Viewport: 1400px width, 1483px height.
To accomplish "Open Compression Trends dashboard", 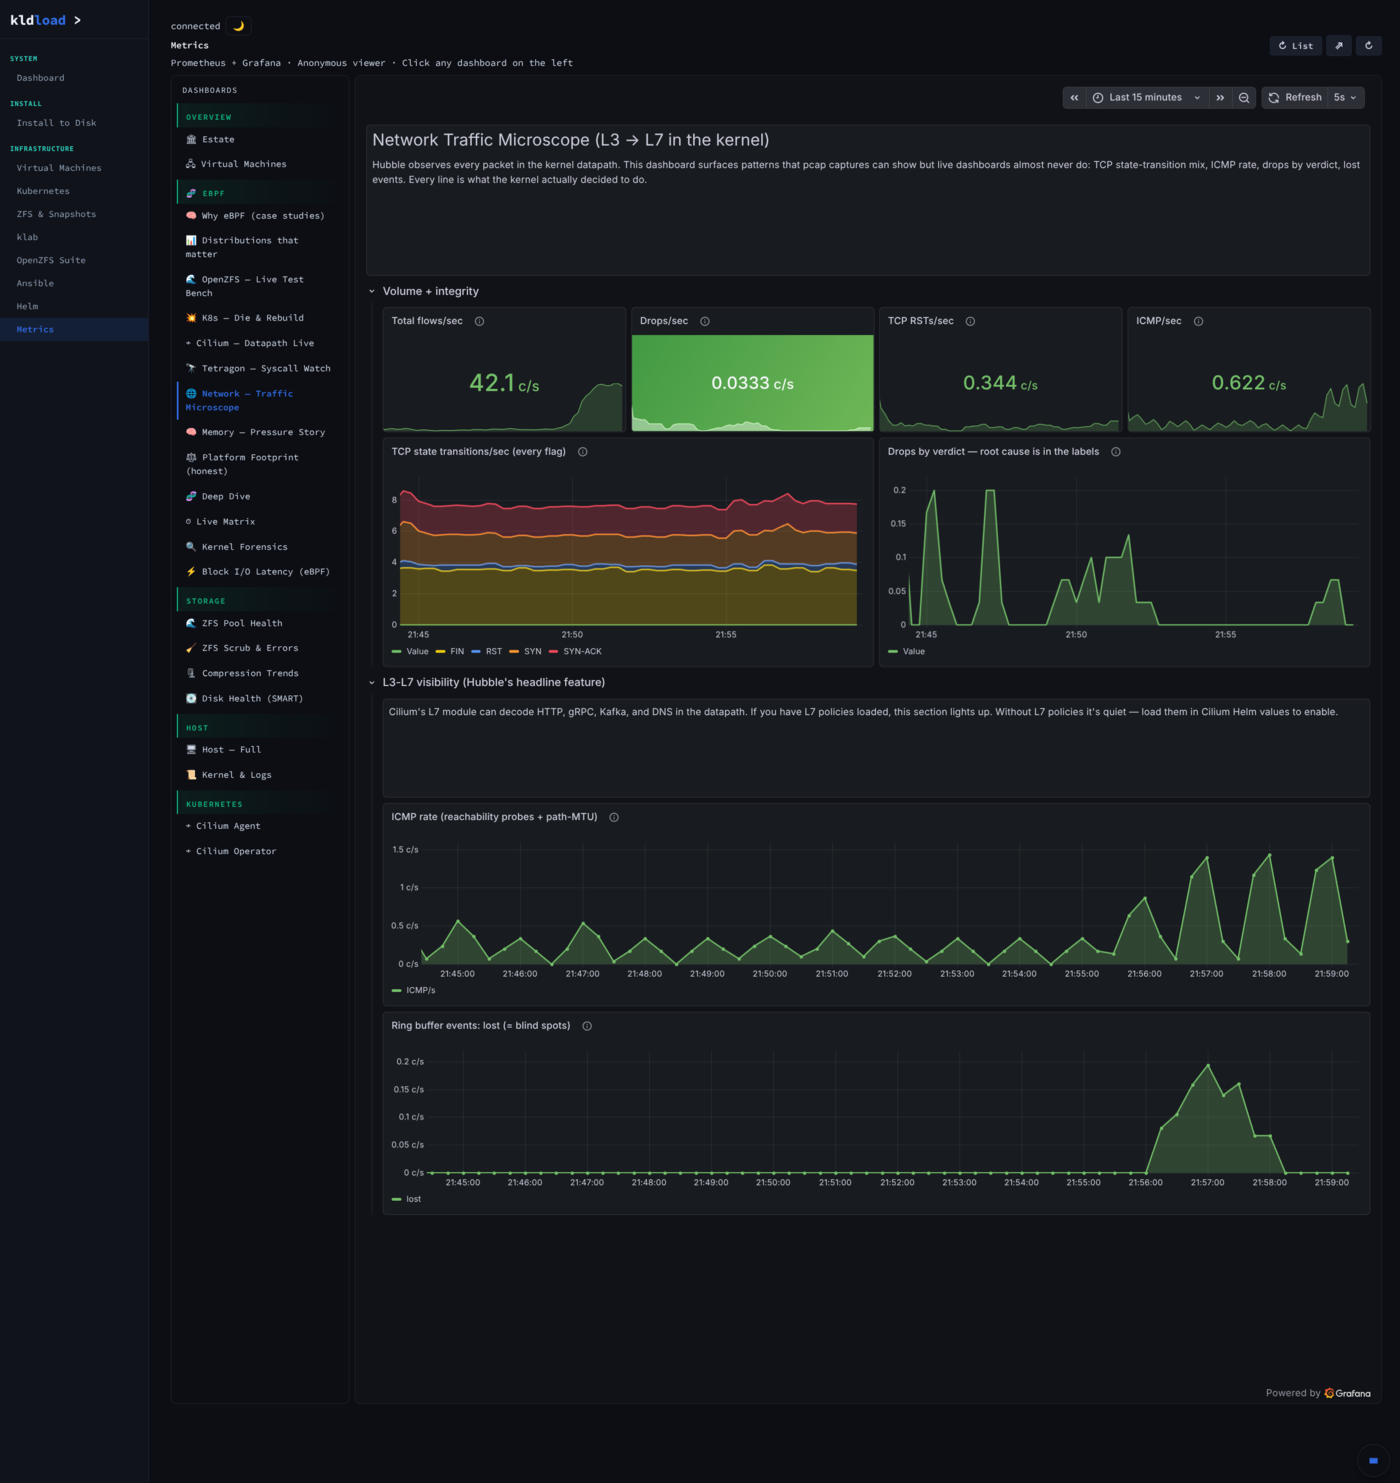I will click(x=257, y=673).
